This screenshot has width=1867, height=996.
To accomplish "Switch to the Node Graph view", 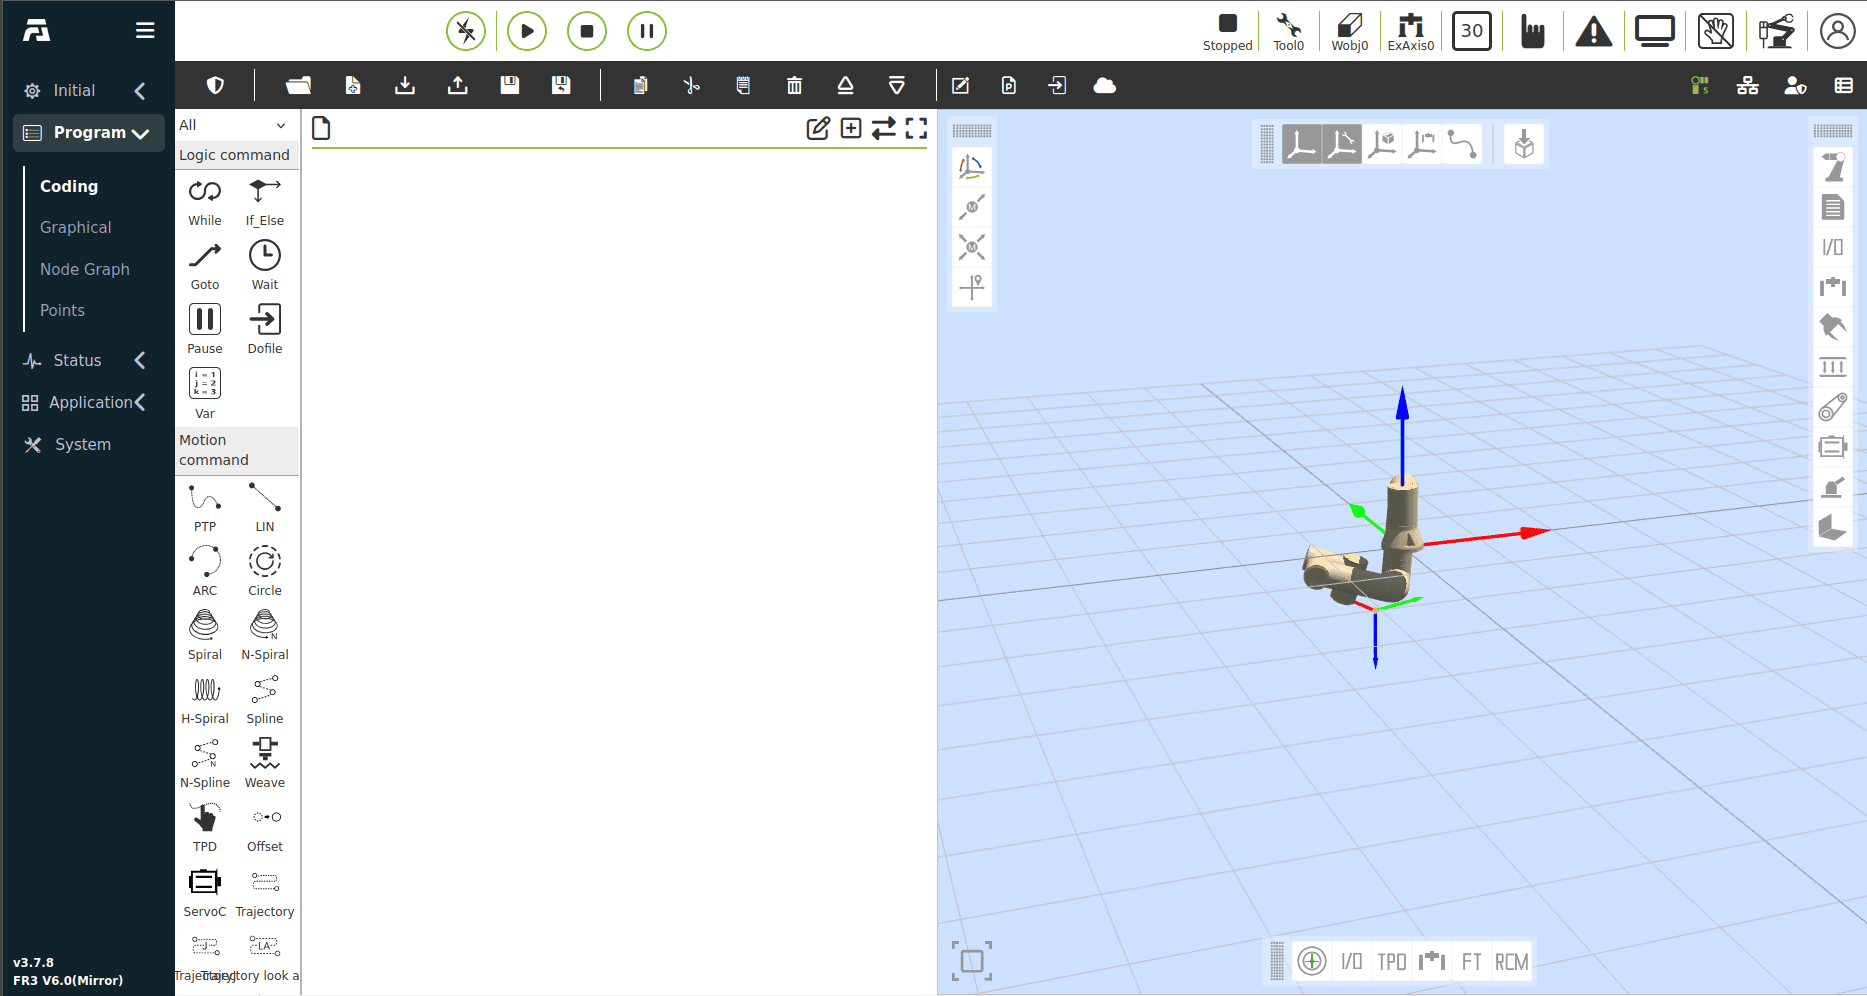I will click(85, 269).
